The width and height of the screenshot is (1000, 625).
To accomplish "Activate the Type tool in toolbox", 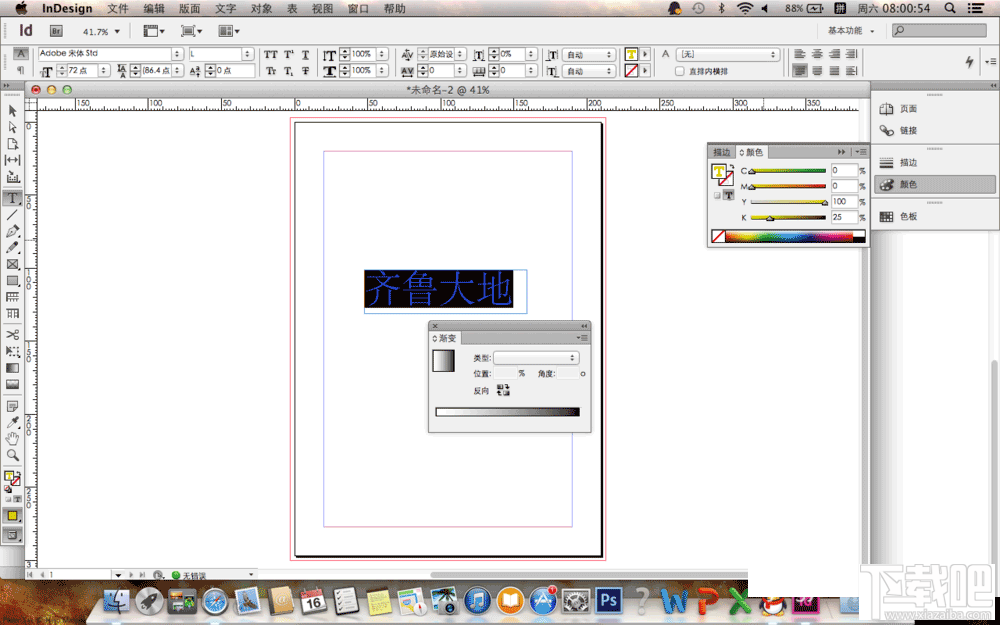I will click(x=12, y=198).
